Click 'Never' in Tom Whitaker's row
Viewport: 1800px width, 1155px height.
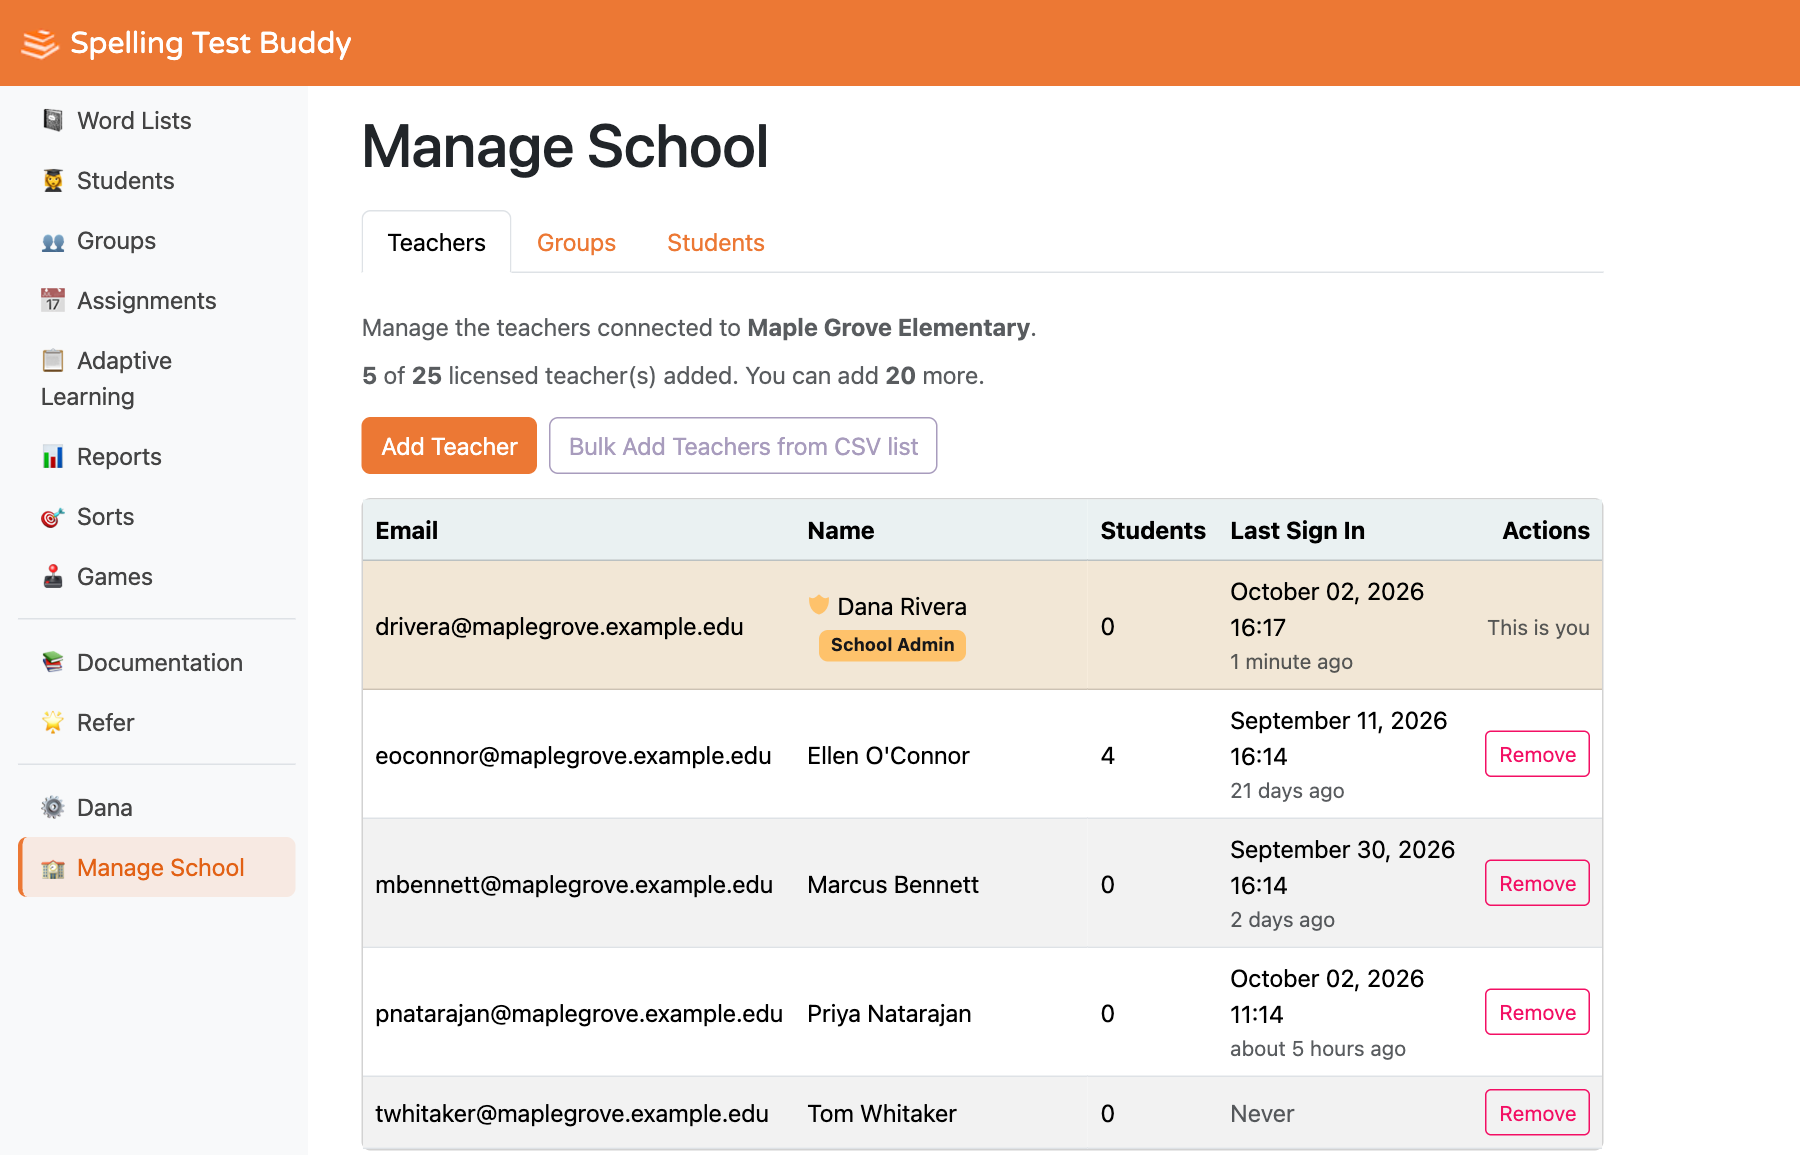point(1262,1113)
